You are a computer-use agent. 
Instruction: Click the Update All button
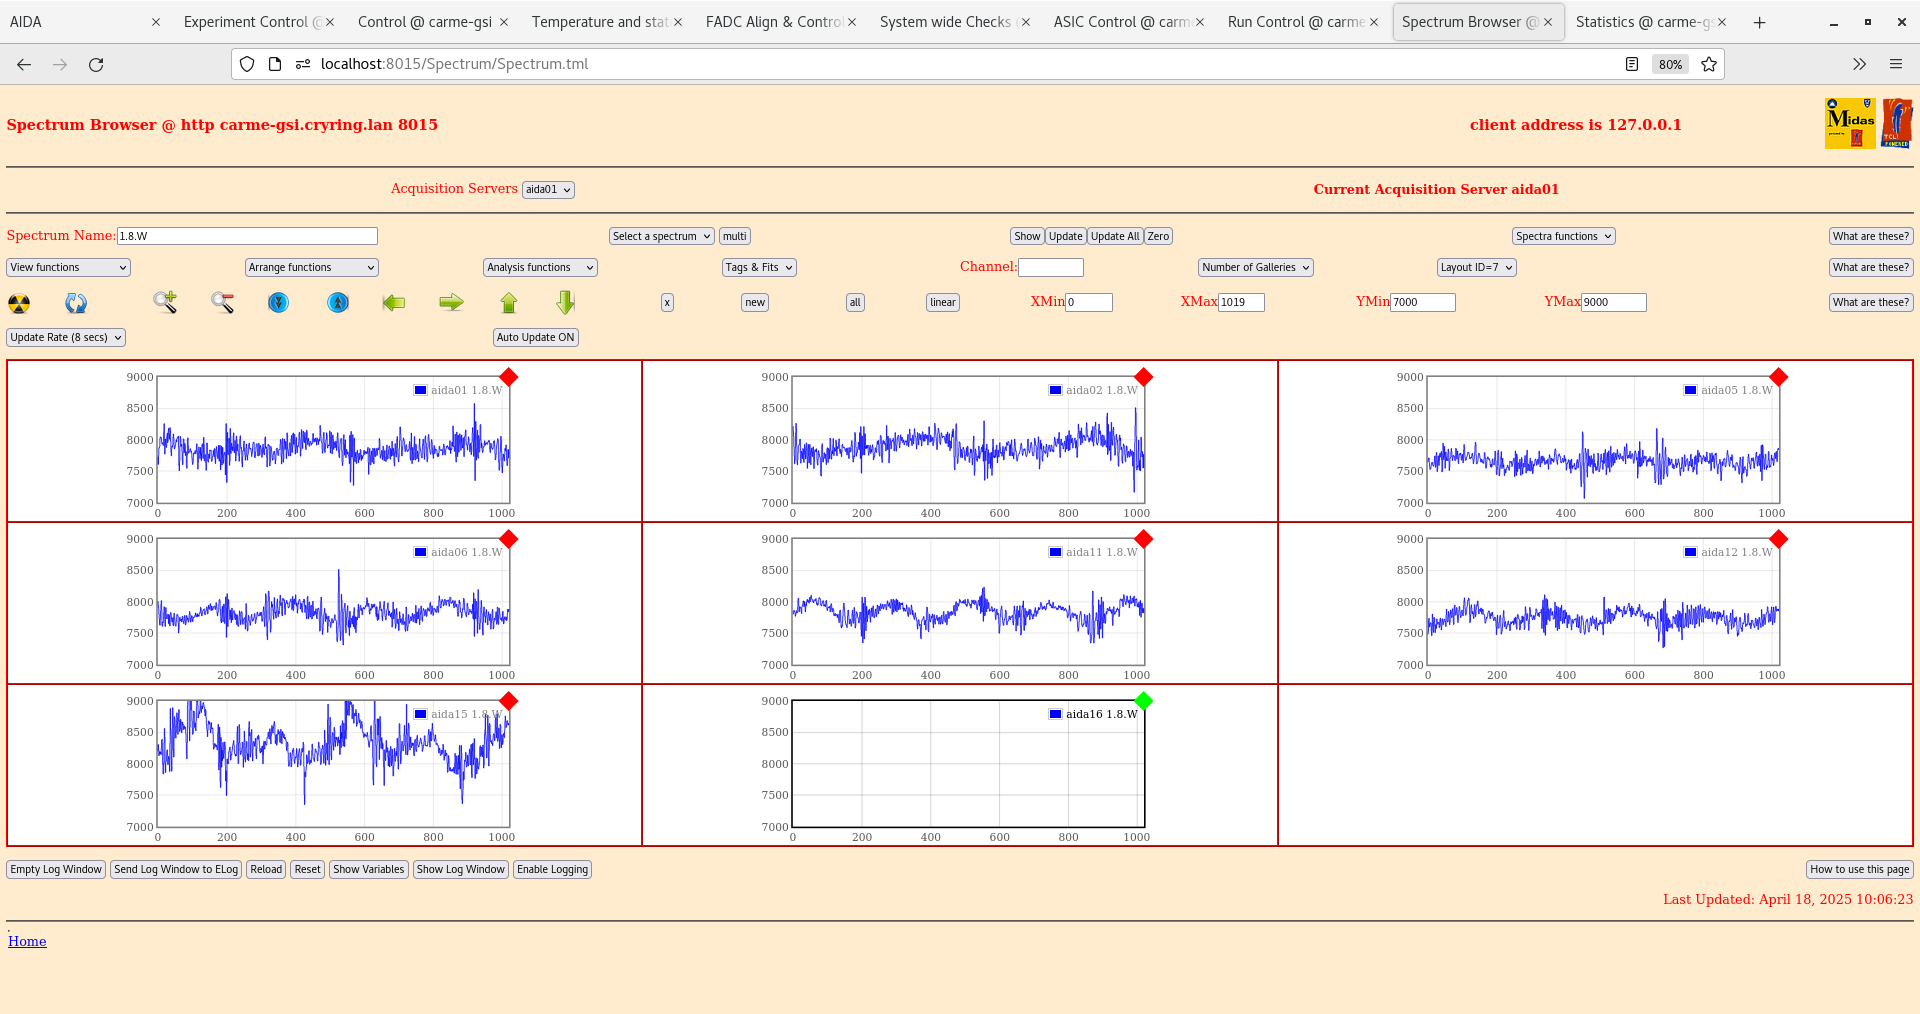click(x=1115, y=236)
